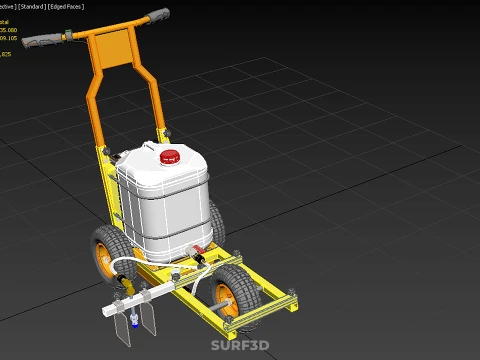
Task: Open the Standard viewport shading menu
Action: pos(32,7)
